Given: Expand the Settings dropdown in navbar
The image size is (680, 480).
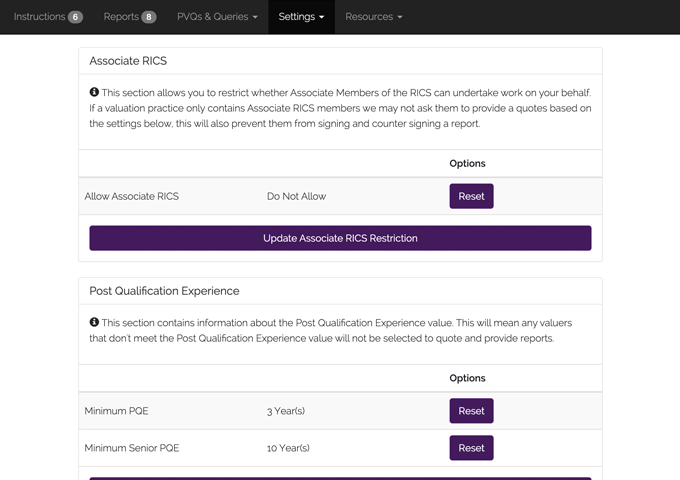Looking at the screenshot, I should 301,17.
